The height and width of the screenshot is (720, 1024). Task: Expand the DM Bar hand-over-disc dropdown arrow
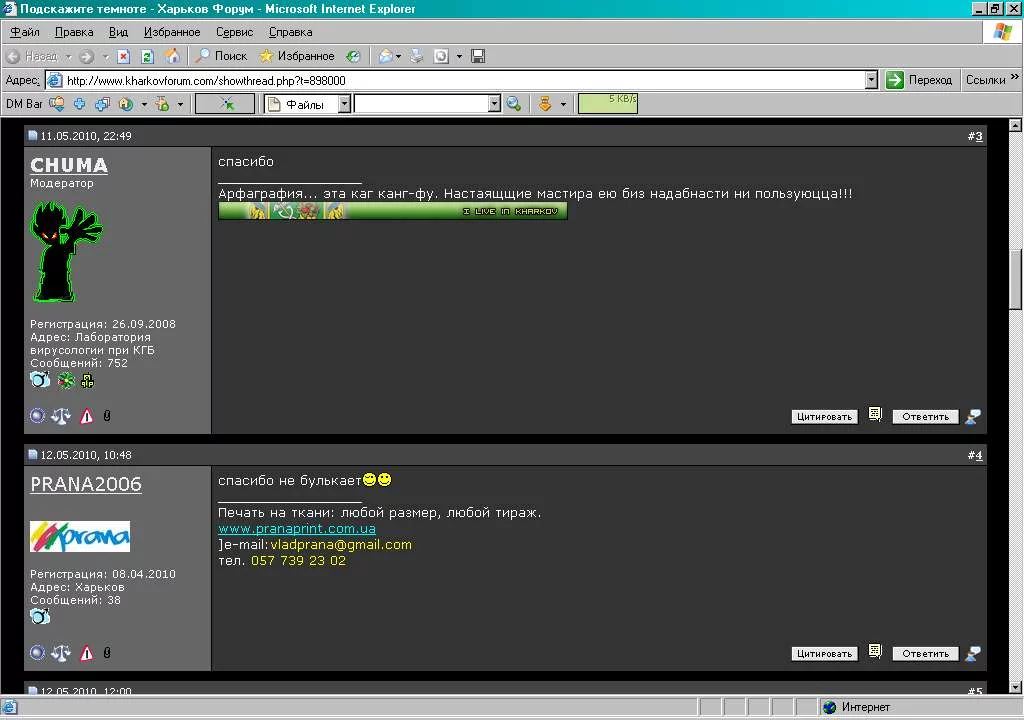[180, 105]
